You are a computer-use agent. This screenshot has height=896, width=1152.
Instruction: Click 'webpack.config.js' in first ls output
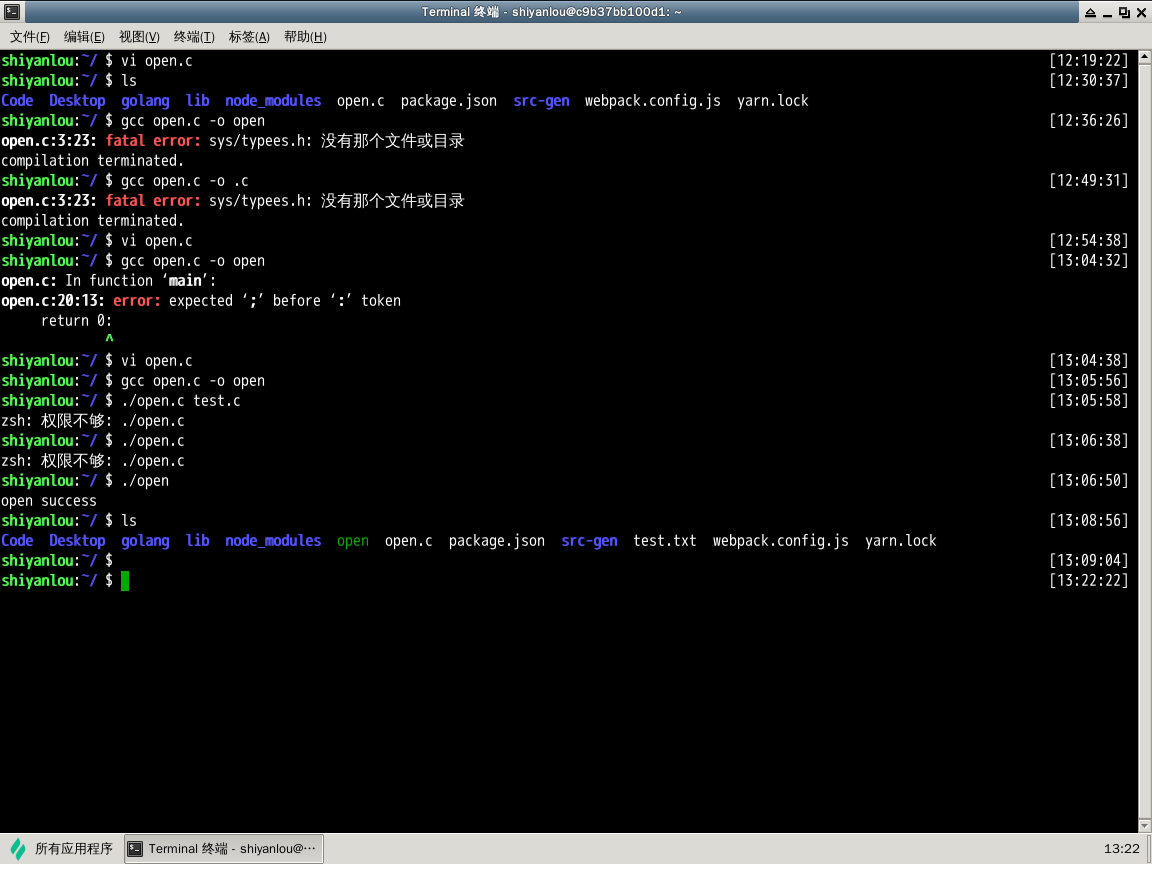(652, 101)
